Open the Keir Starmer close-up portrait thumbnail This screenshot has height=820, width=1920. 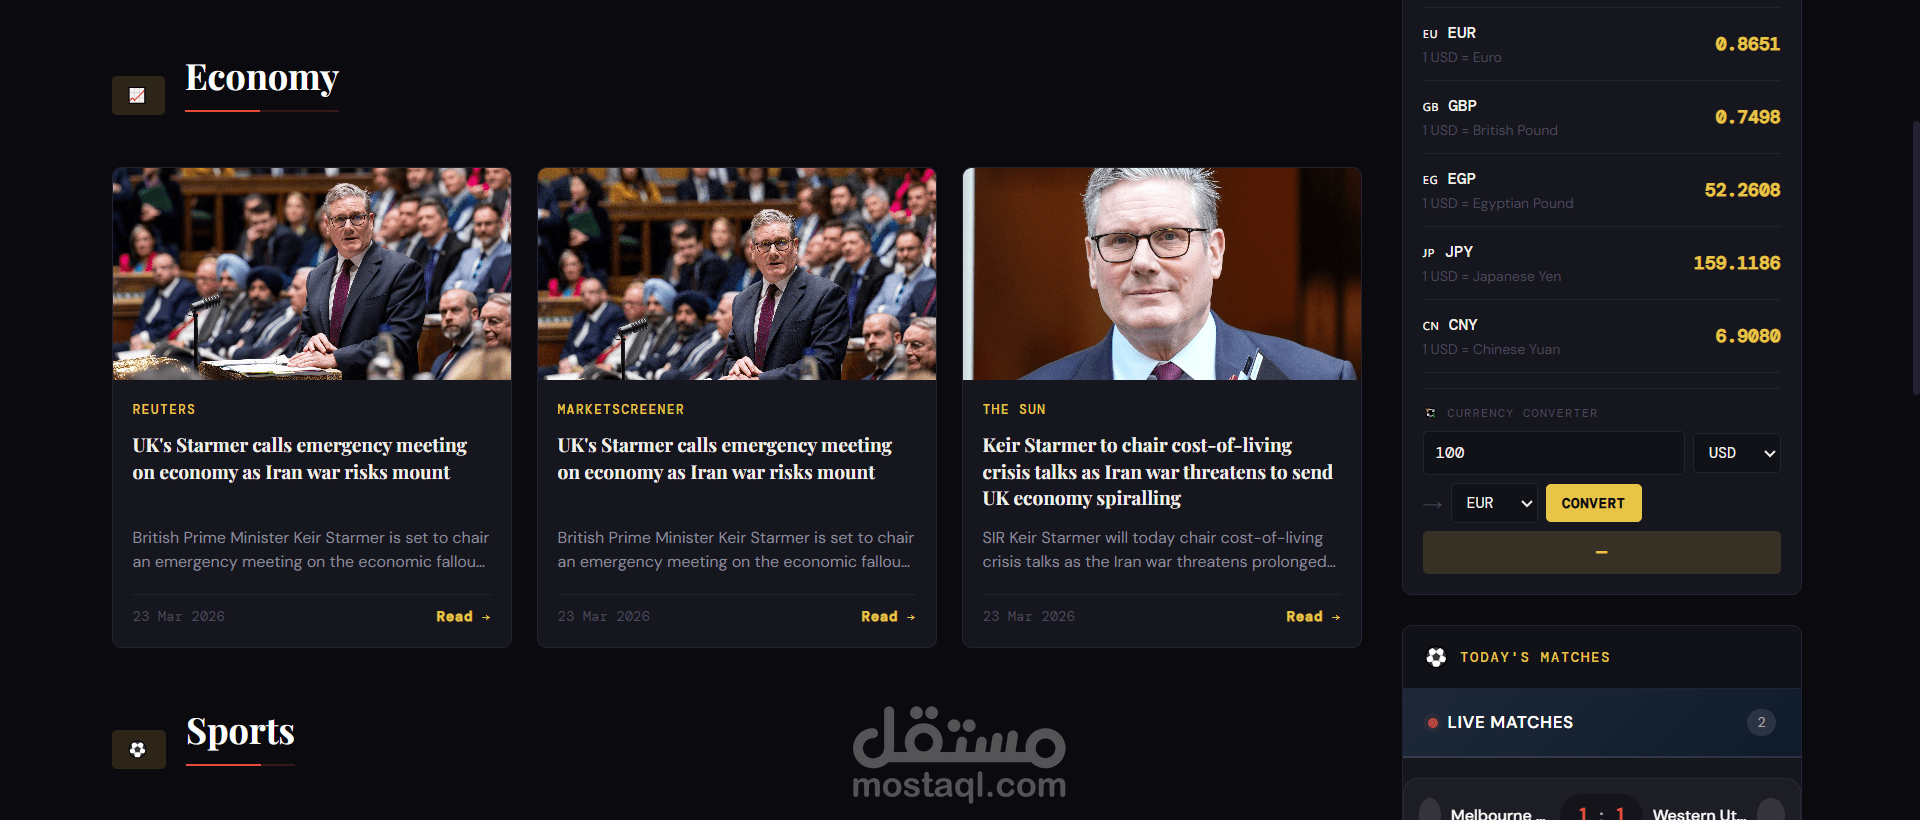1161,274
